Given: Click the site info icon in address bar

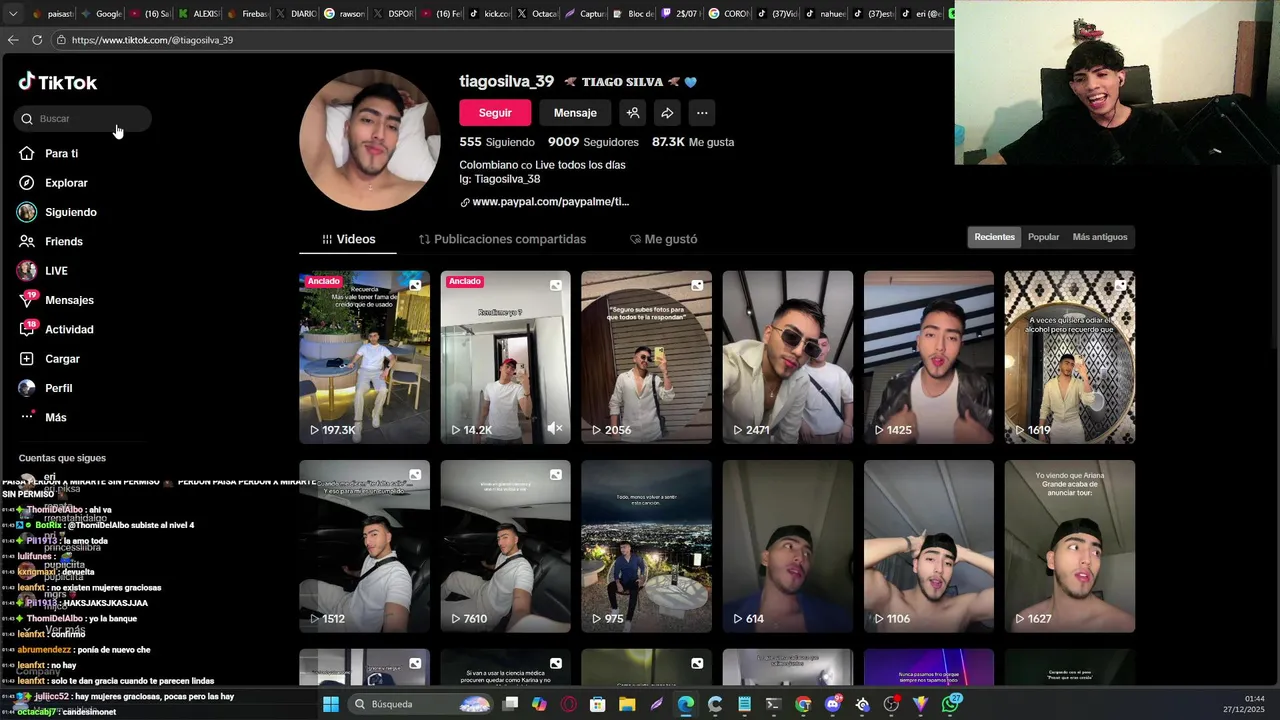Looking at the screenshot, I should coord(61,40).
